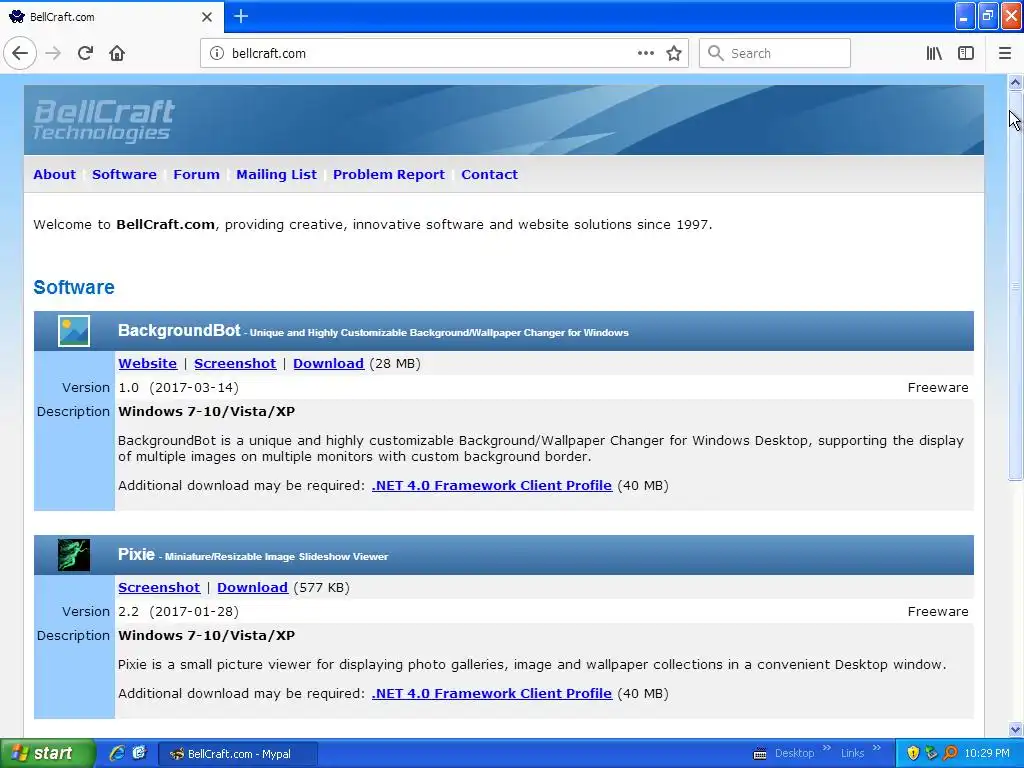Open BackgroundBot Website link

click(x=148, y=363)
